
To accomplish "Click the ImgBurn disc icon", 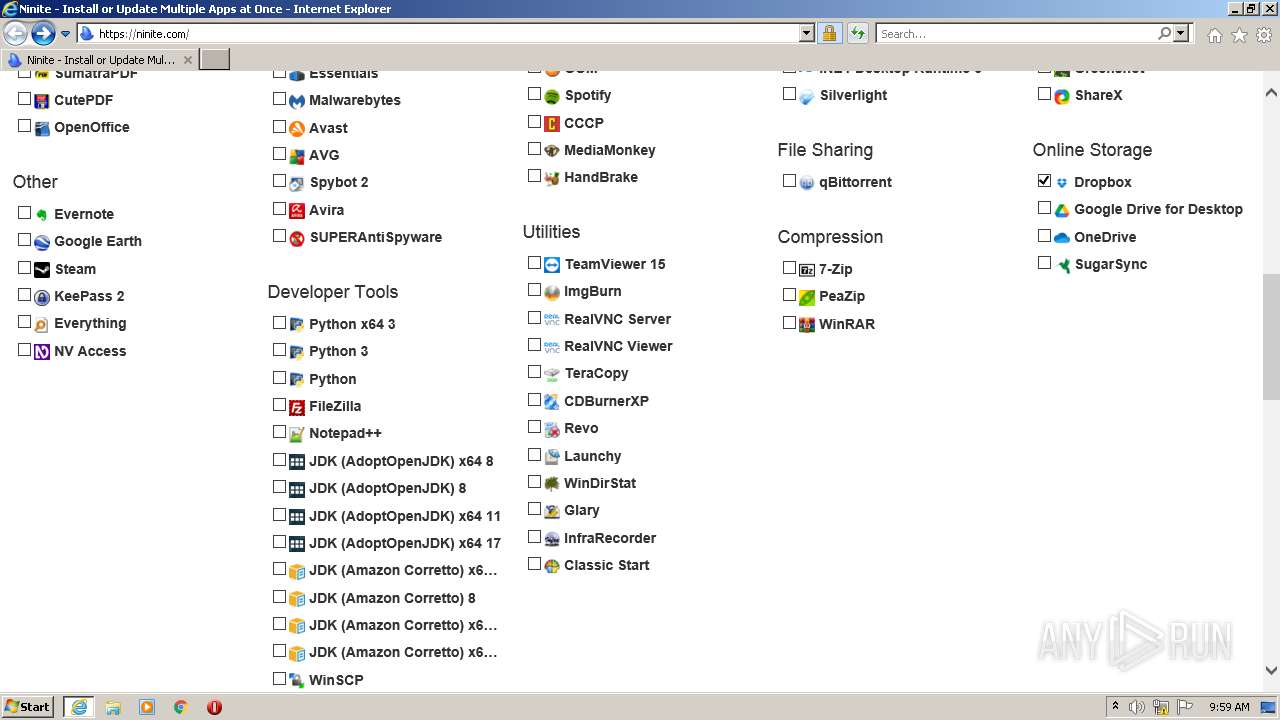I will click(552, 292).
